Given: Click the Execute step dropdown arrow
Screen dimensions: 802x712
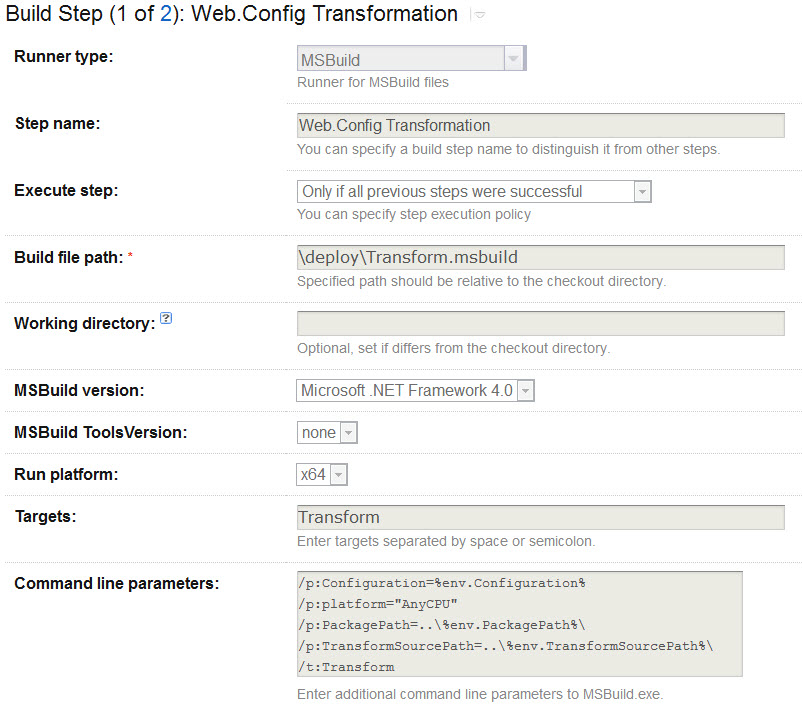Looking at the screenshot, I should (x=643, y=191).
